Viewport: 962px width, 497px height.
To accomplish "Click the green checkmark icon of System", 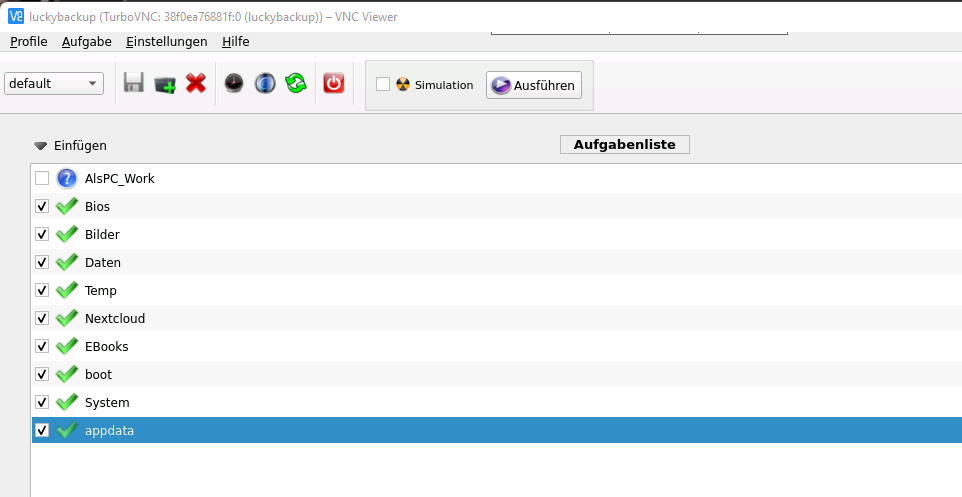I will [66, 403].
